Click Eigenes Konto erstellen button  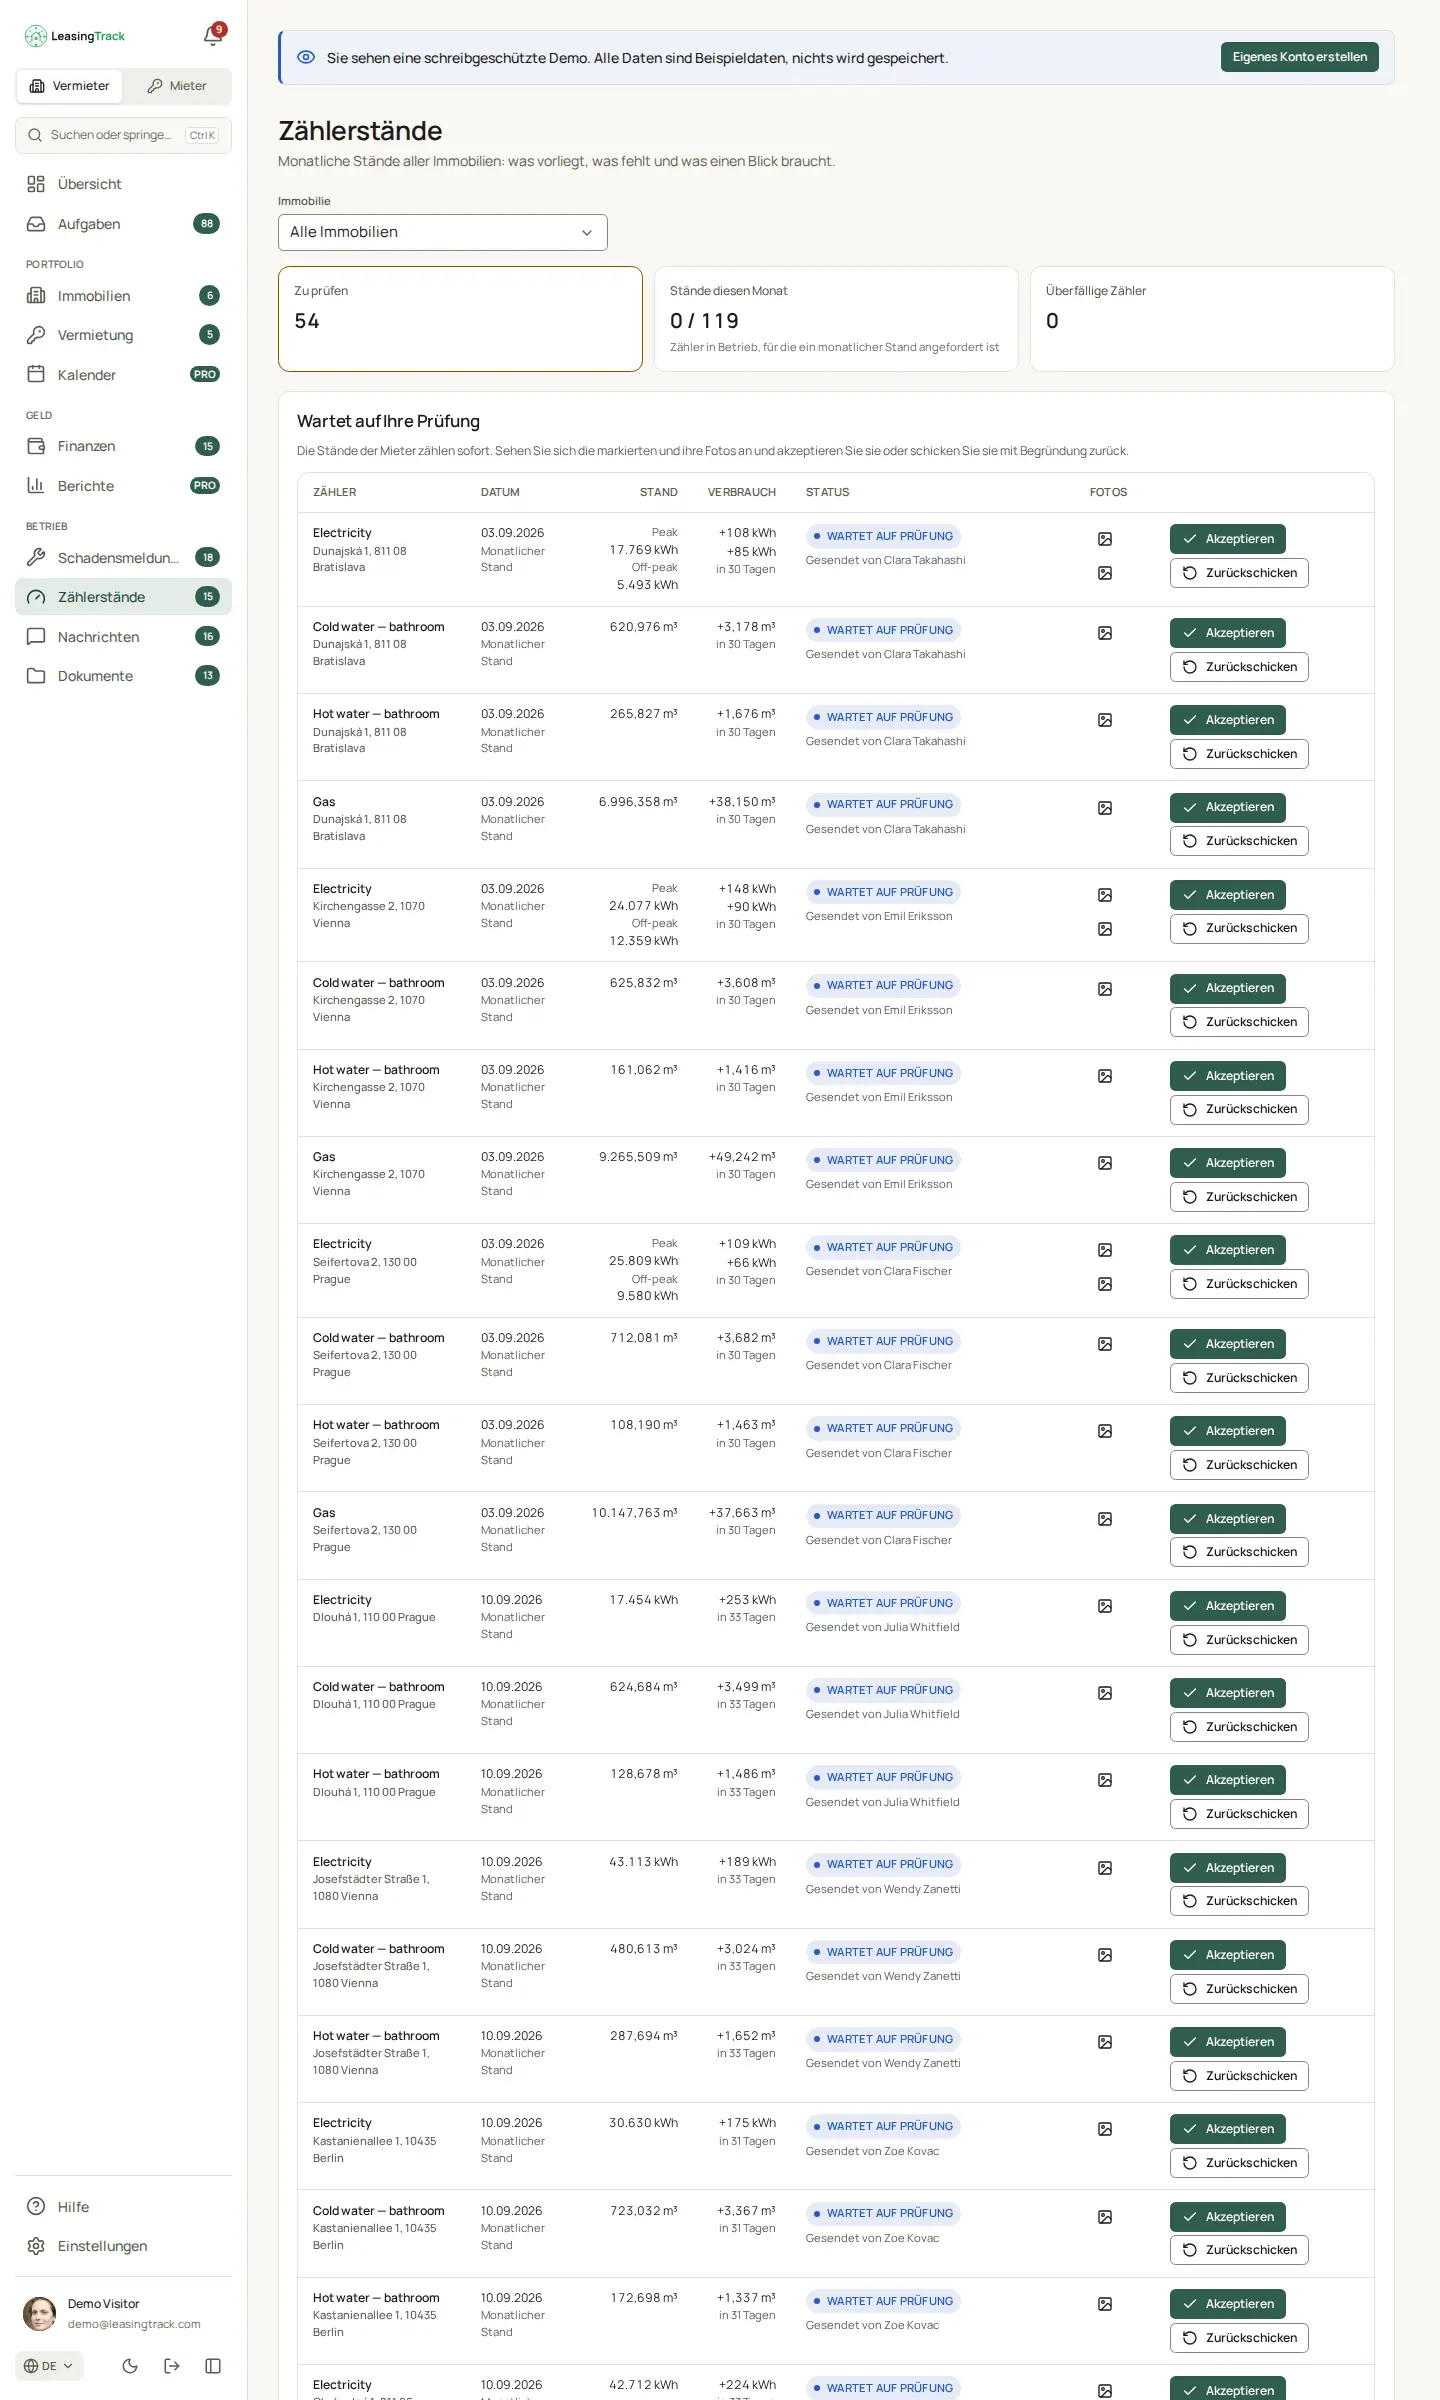1300,57
